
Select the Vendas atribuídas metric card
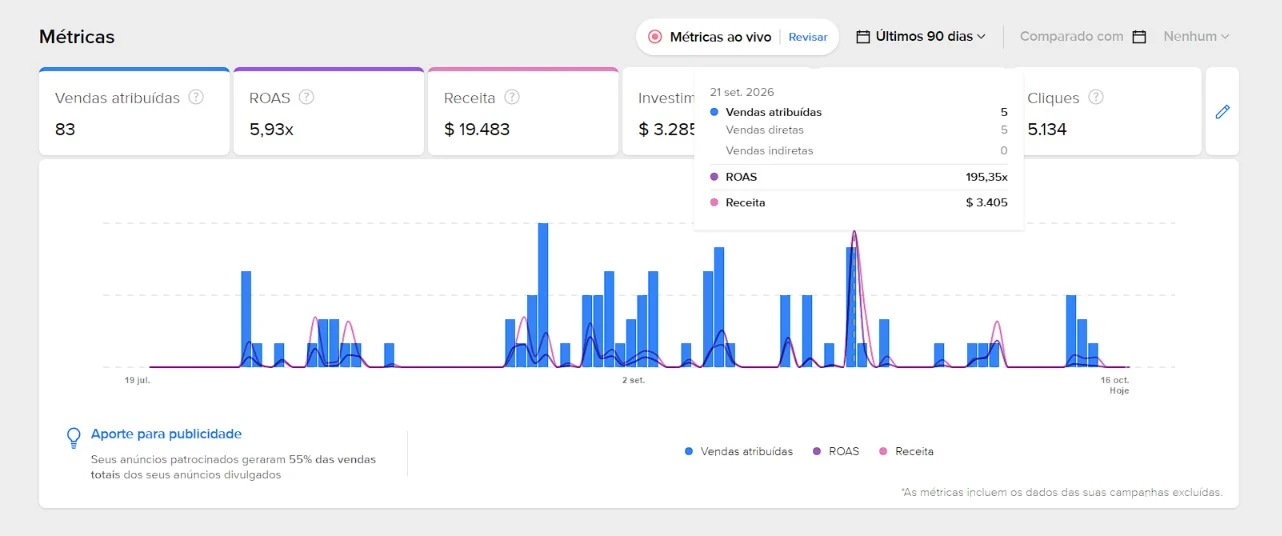click(x=134, y=111)
